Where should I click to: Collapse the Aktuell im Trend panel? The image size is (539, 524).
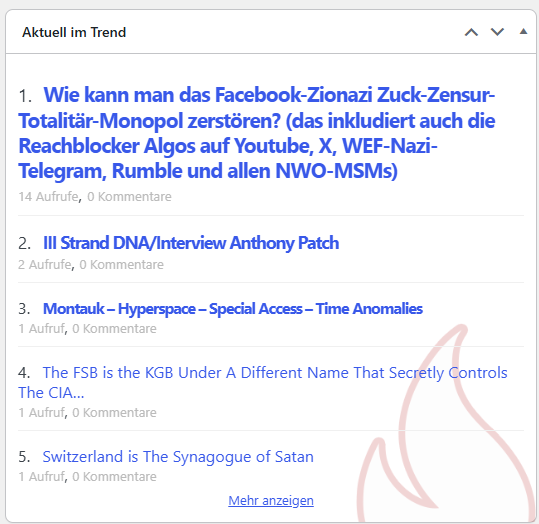(523, 32)
